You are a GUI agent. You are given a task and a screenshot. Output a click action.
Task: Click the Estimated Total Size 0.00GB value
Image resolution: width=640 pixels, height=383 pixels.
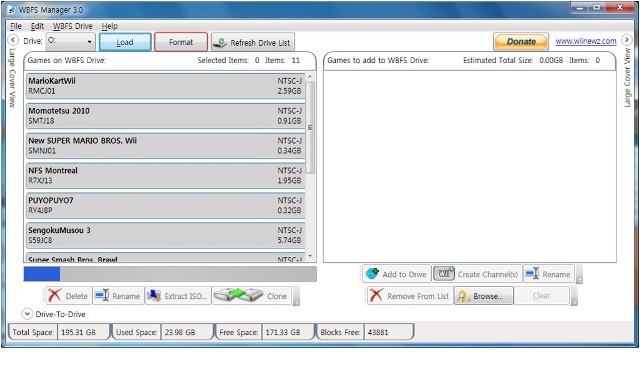(551, 60)
